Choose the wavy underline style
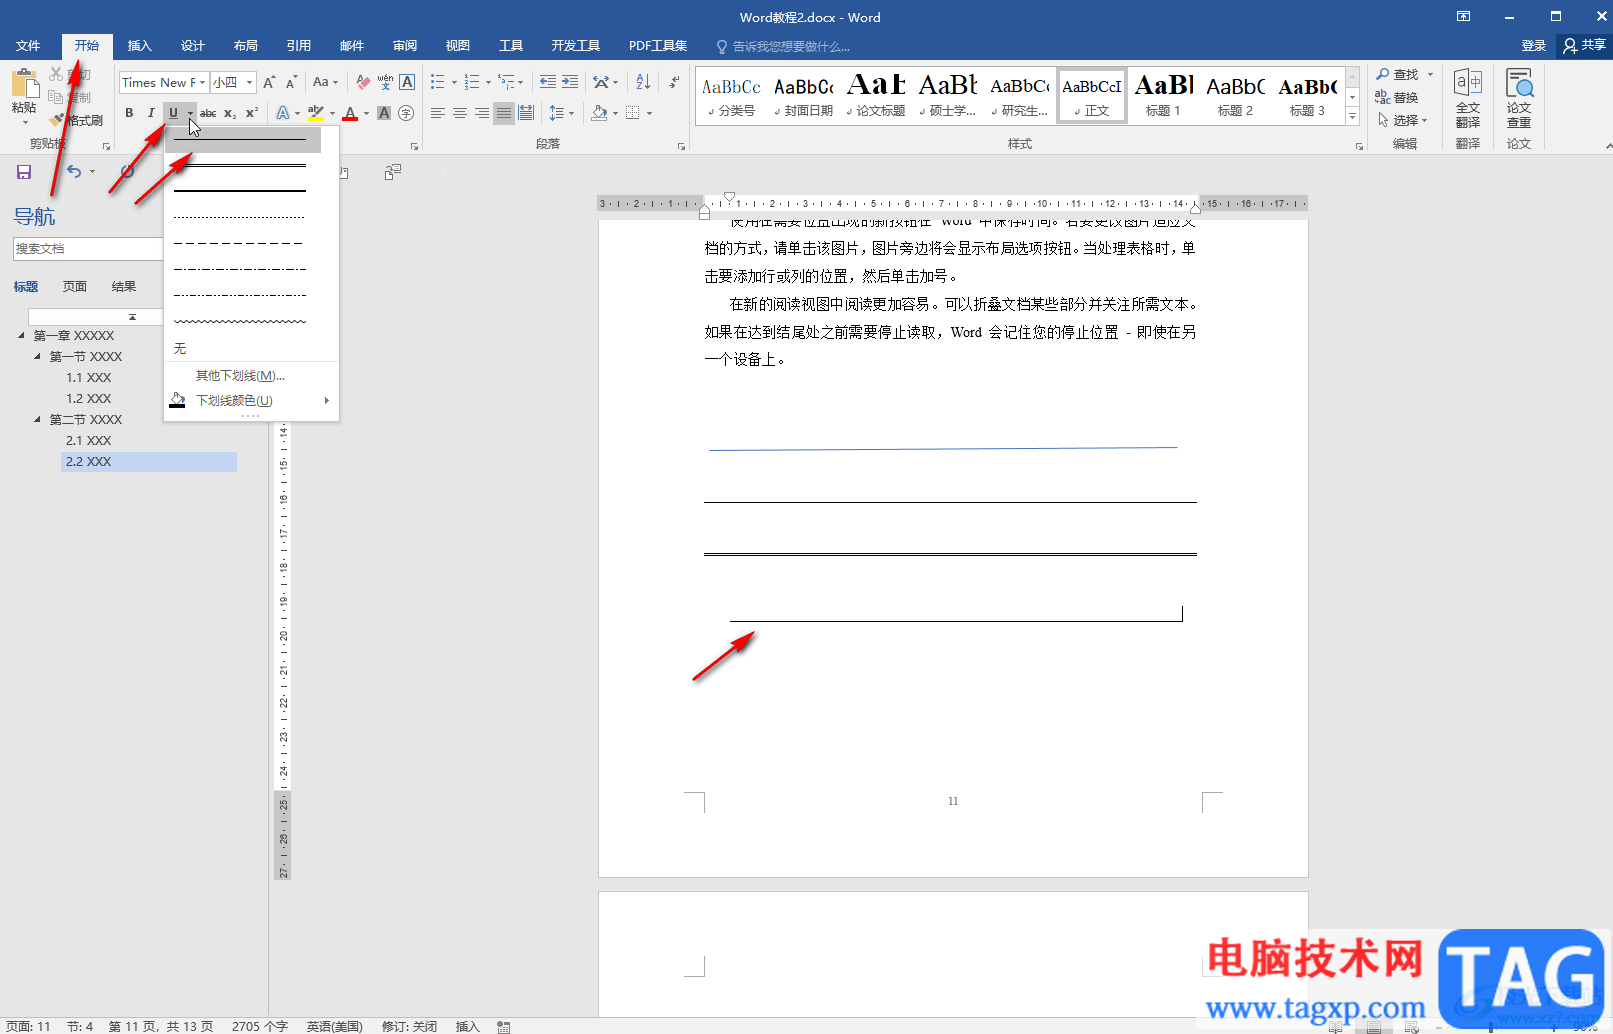This screenshot has width=1613, height=1034. click(x=241, y=321)
